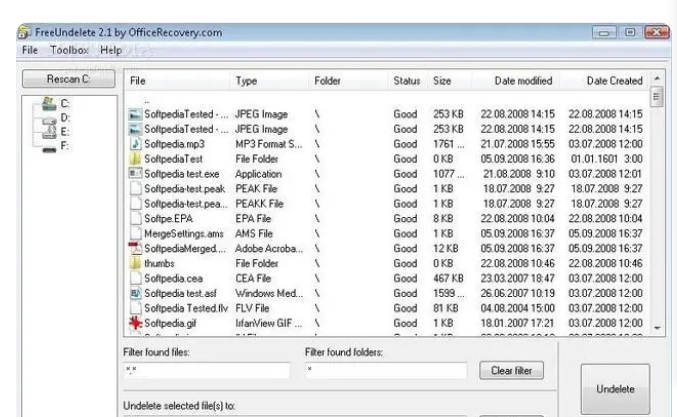677x417 pixels.
Task: Click the Rescan C: button
Action: pos(69,79)
